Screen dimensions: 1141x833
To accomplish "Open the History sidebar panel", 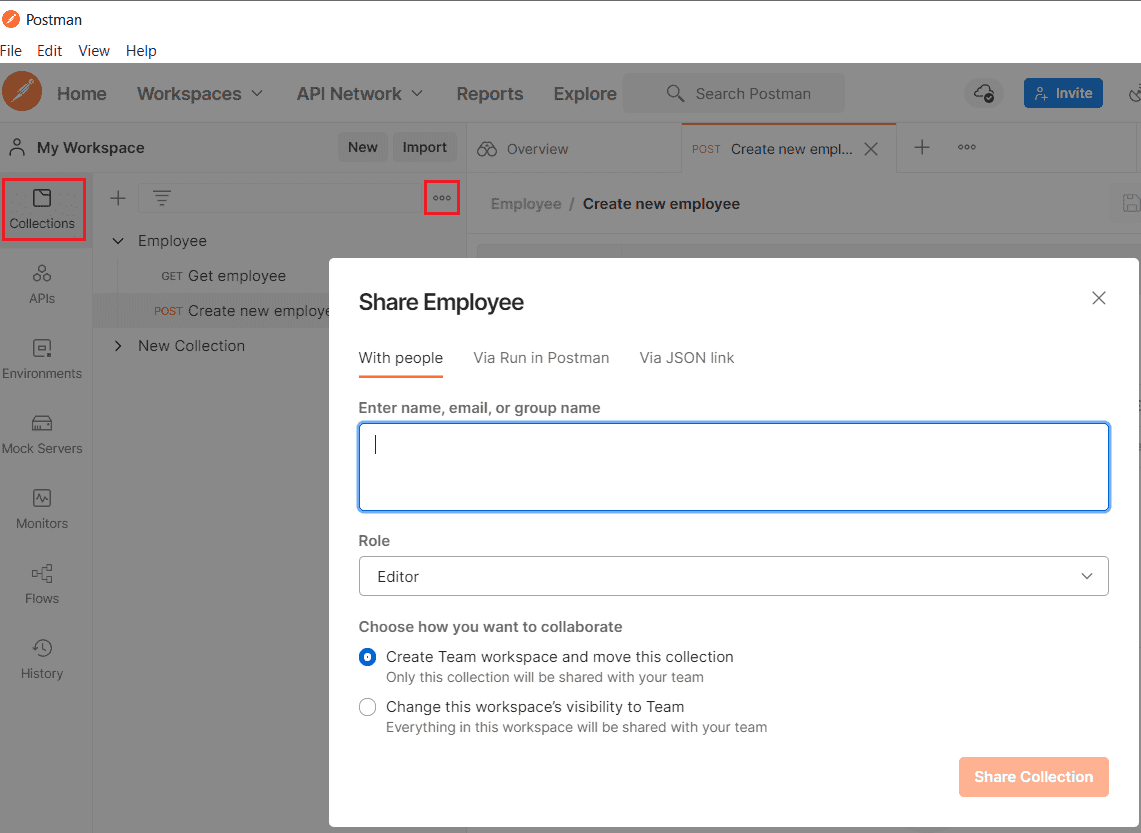I will pos(42,659).
